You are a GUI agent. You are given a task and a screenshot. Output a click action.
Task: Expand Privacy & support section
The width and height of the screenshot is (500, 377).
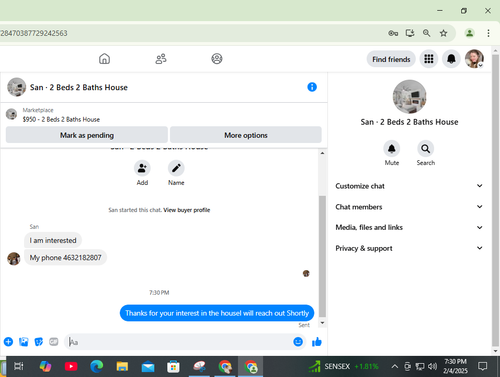(409, 248)
